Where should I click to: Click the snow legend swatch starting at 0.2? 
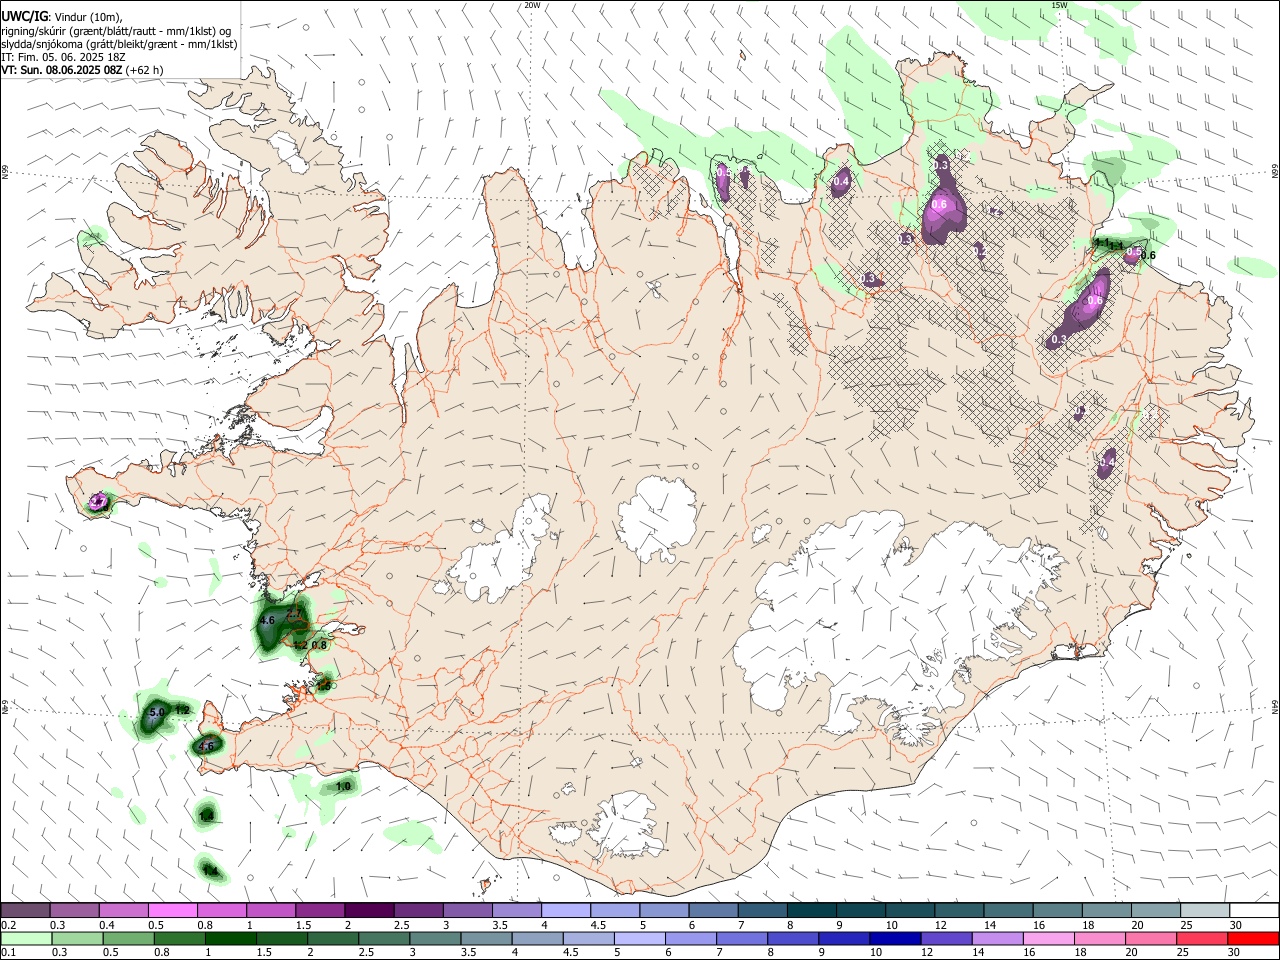click(25, 910)
